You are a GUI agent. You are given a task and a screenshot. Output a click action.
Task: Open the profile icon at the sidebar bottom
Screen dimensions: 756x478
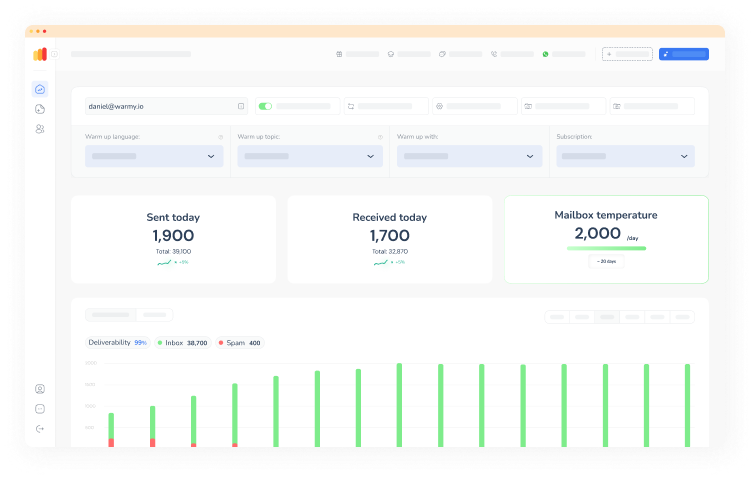click(40, 389)
